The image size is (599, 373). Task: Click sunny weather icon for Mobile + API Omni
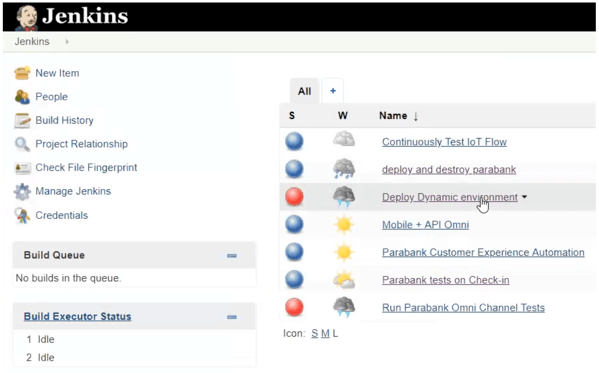coord(344,224)
